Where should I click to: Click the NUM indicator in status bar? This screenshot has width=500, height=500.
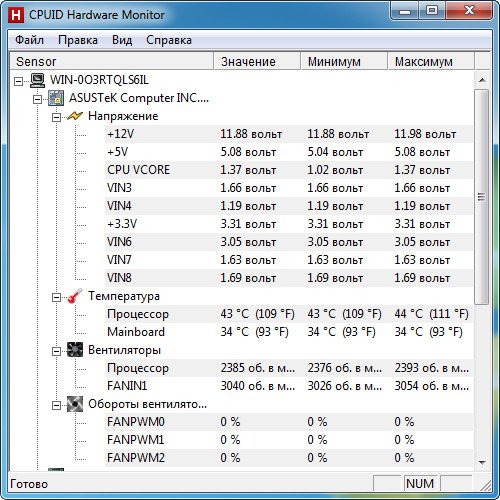[x=420, y=483]
